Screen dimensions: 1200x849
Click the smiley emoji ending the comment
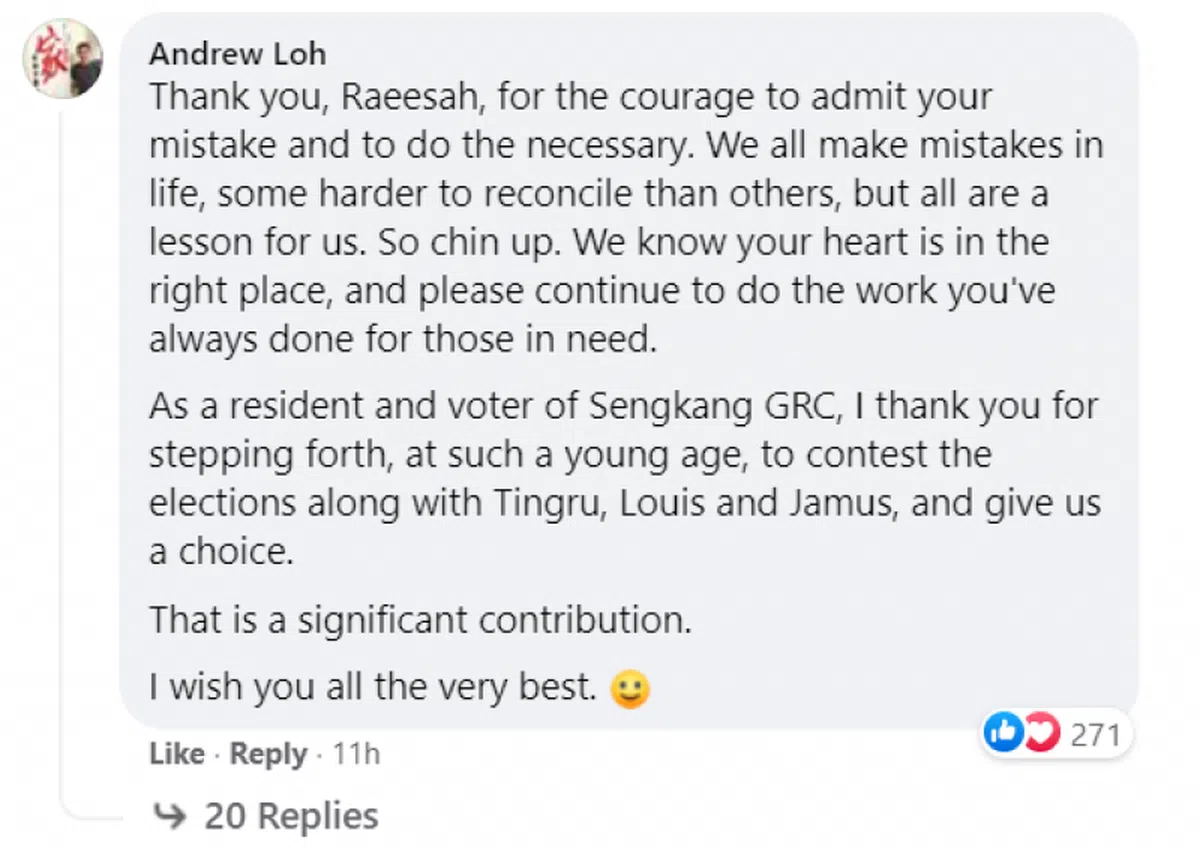click(x=630, y=689)
